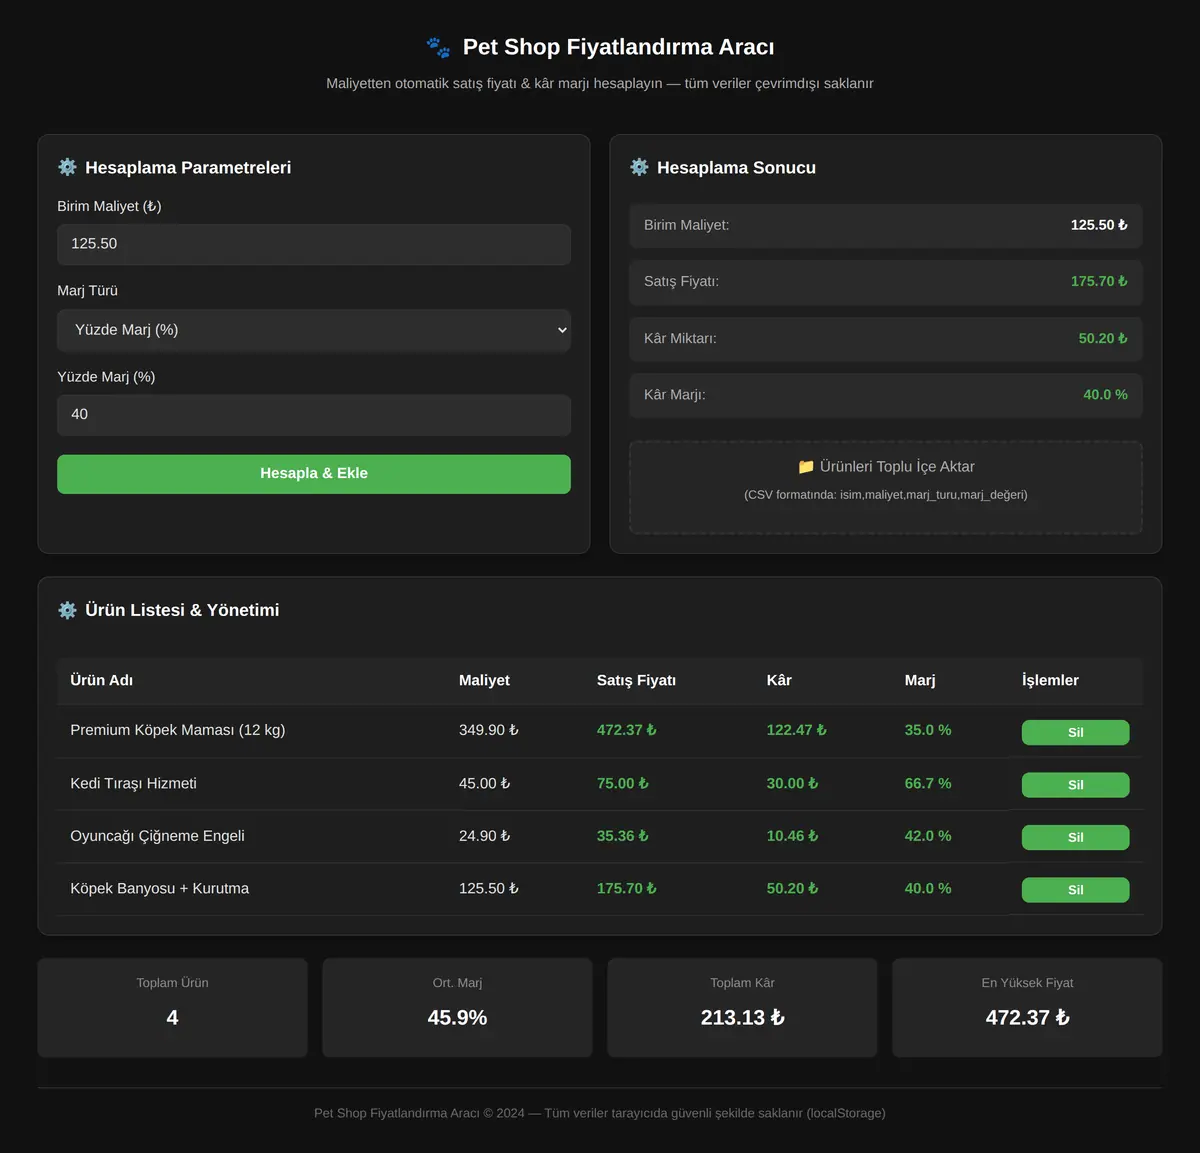Click gear icon beside Hesaplama Sonucu
Viewport: 1200px width, 1153px height.
click(639, 167)
